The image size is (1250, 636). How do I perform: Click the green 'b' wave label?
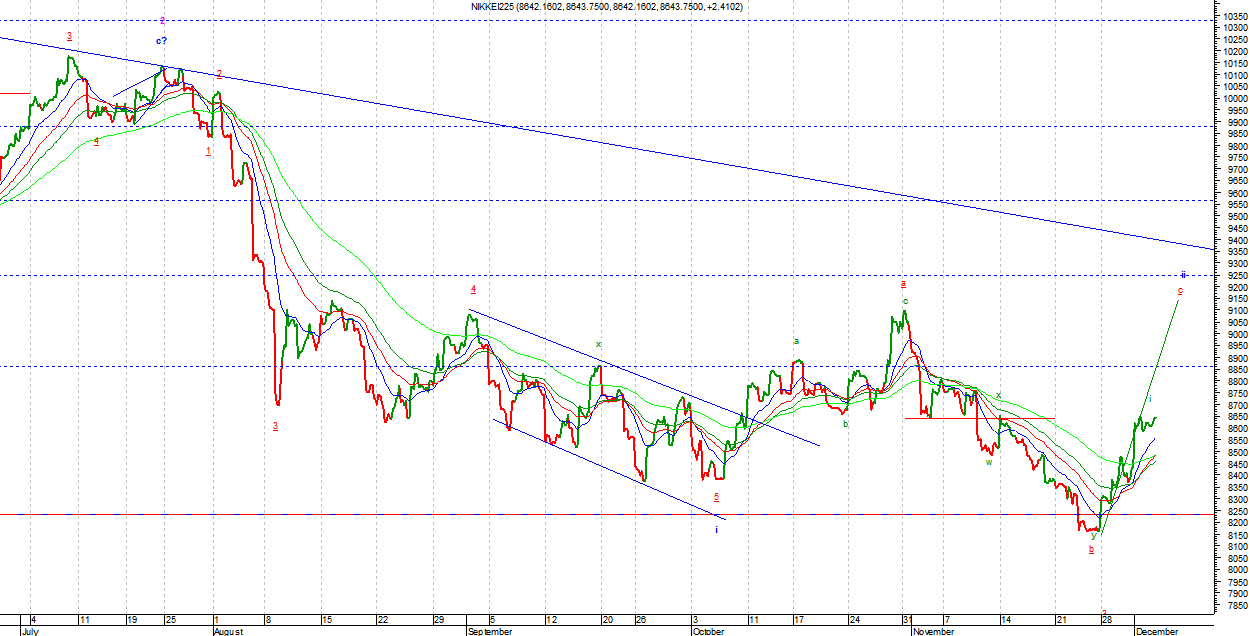845,424
